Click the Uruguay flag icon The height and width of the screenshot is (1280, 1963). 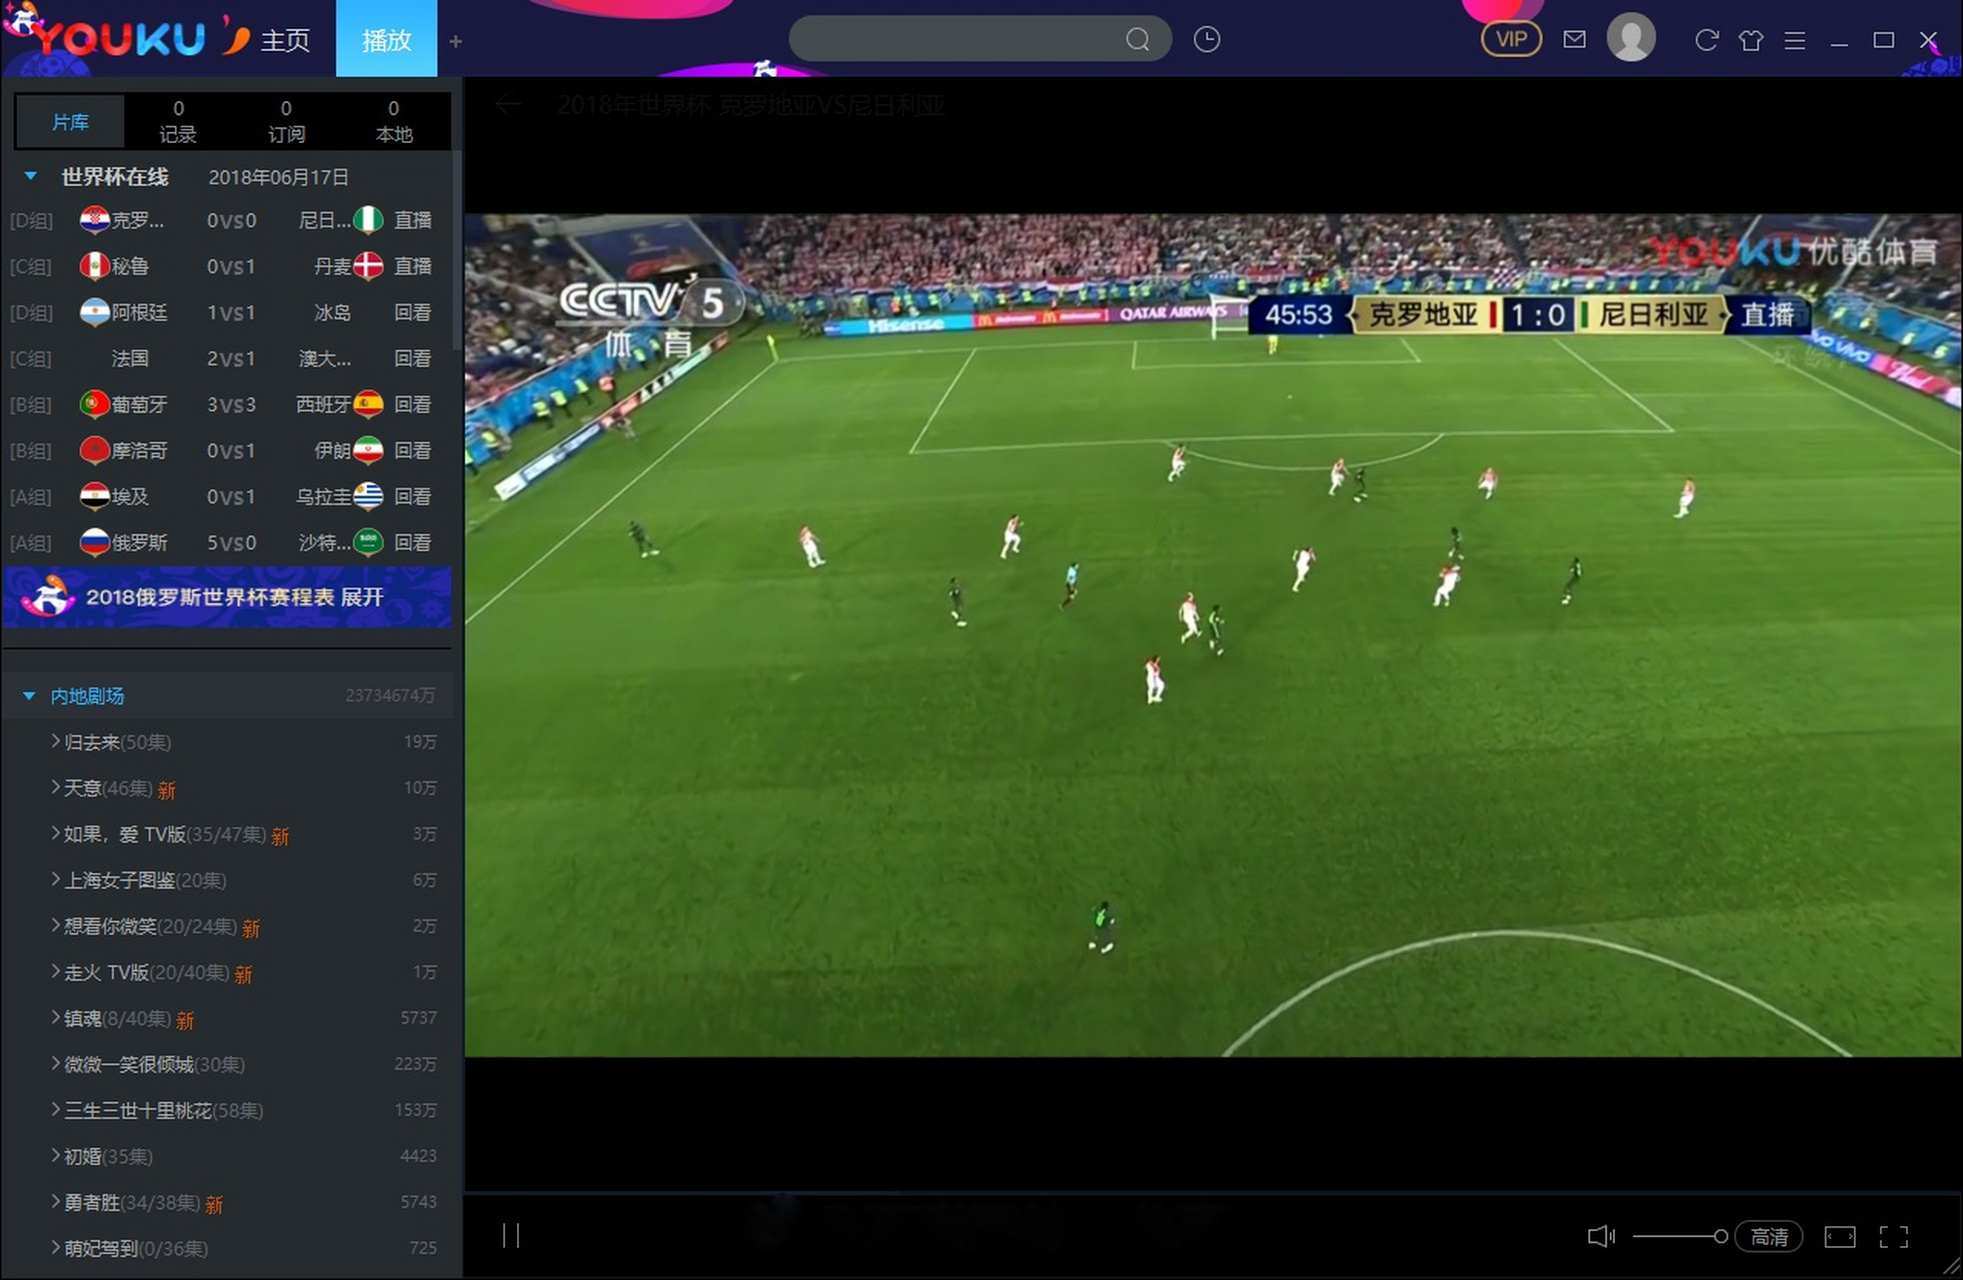click(x=369, y=496)
